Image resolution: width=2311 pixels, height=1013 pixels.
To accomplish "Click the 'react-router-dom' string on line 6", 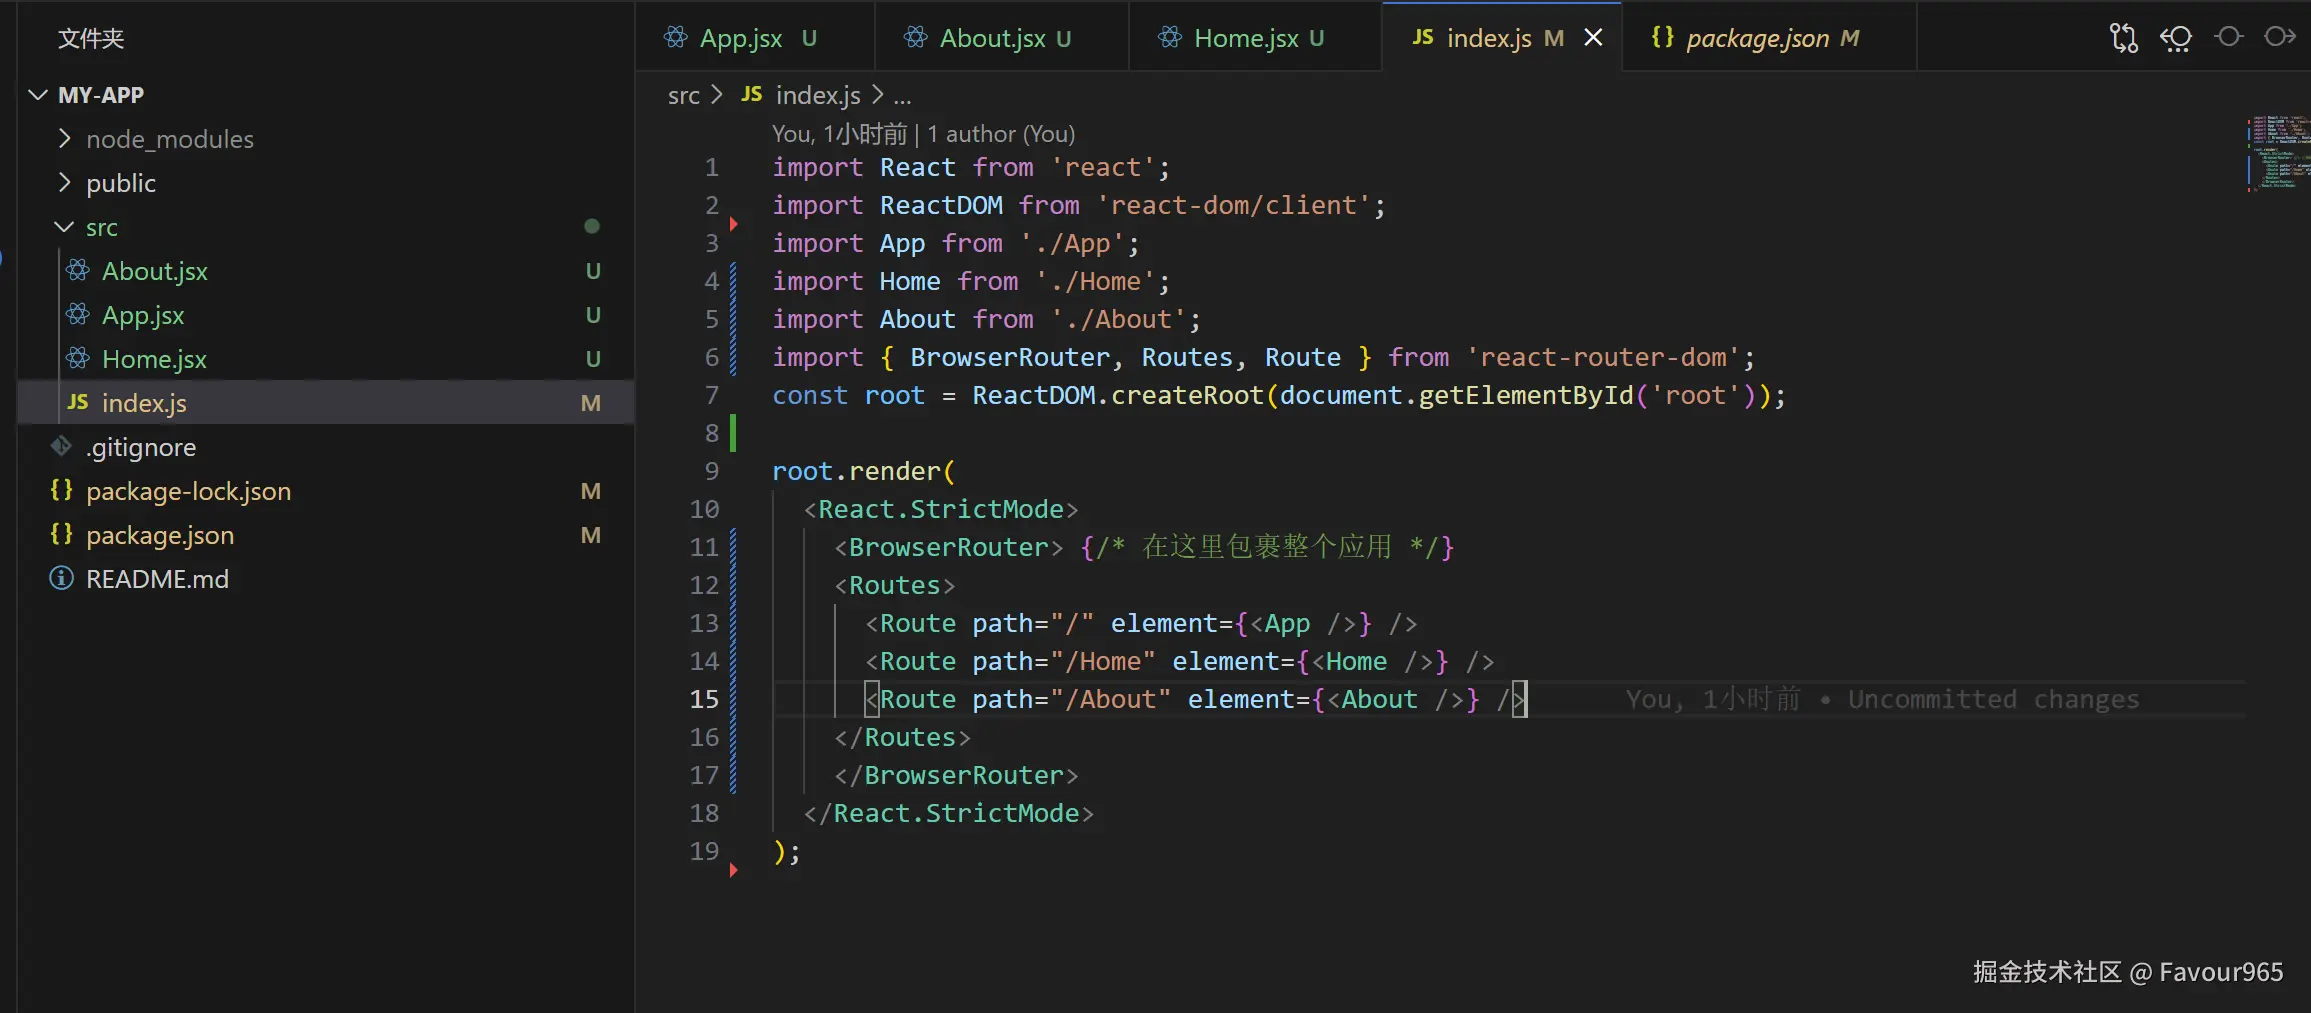I will (1603, 357).
